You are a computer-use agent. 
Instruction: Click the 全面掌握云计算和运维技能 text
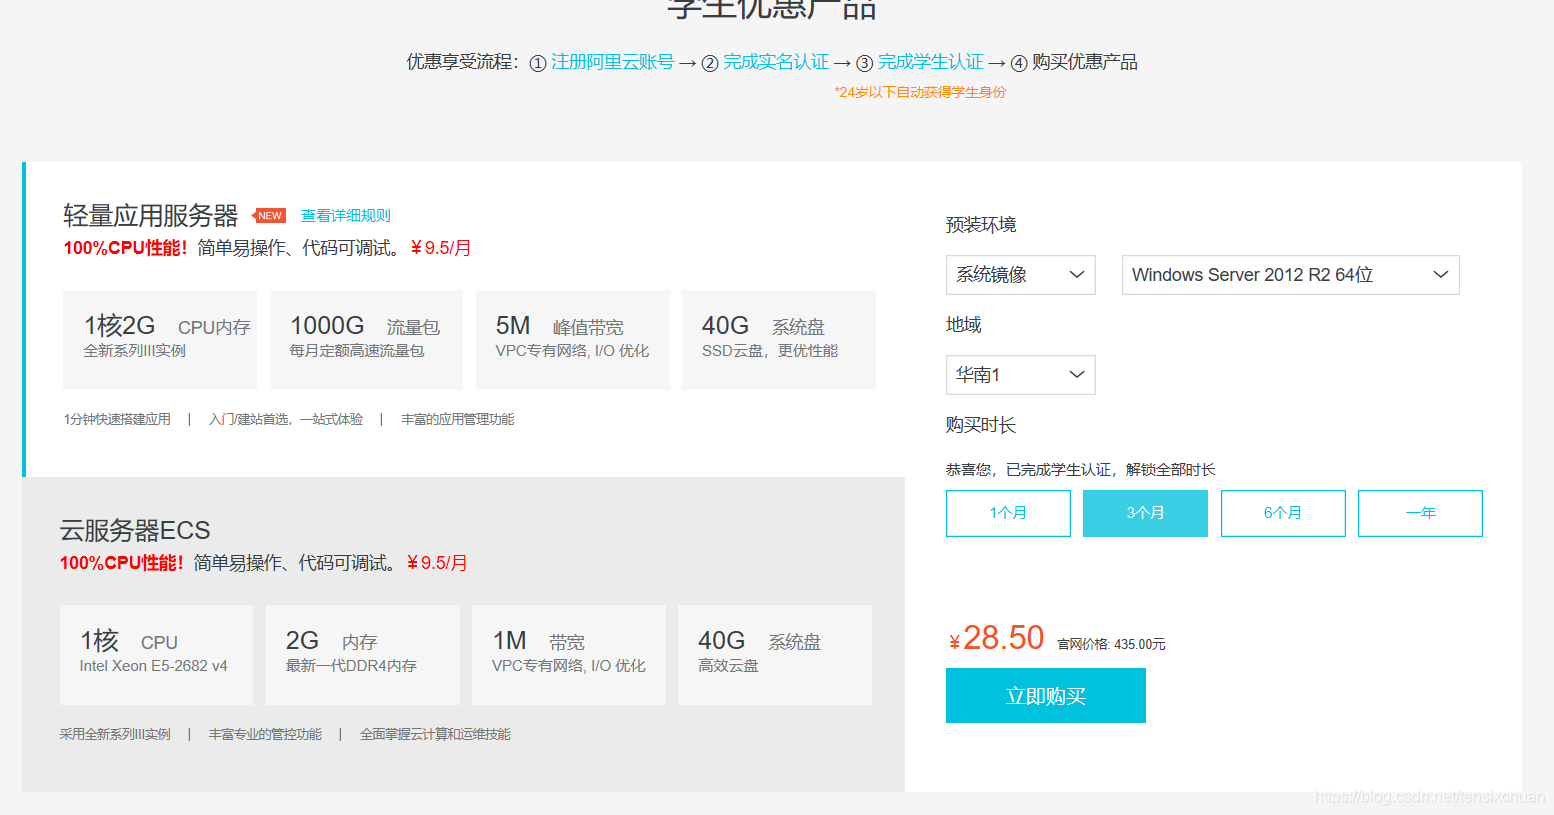435,735
